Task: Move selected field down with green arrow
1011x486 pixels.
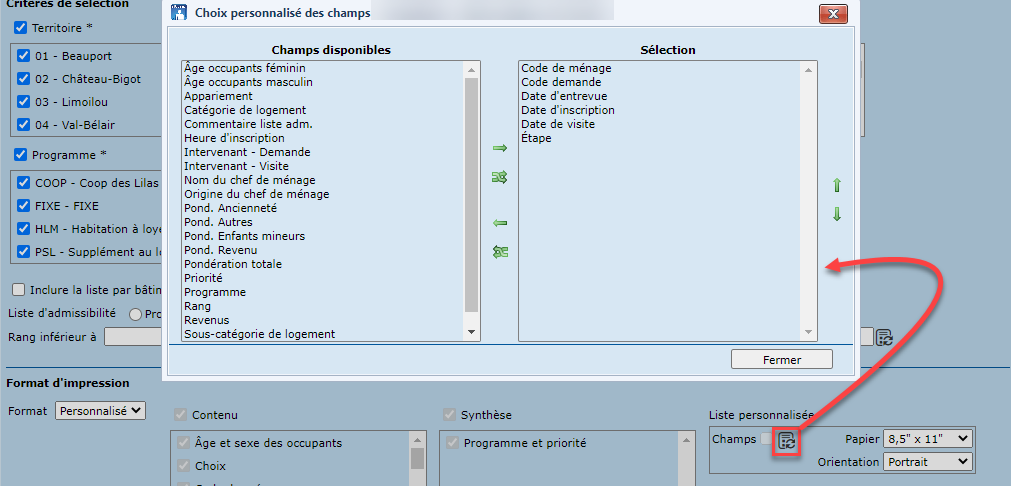Action: tap(837, 214)
